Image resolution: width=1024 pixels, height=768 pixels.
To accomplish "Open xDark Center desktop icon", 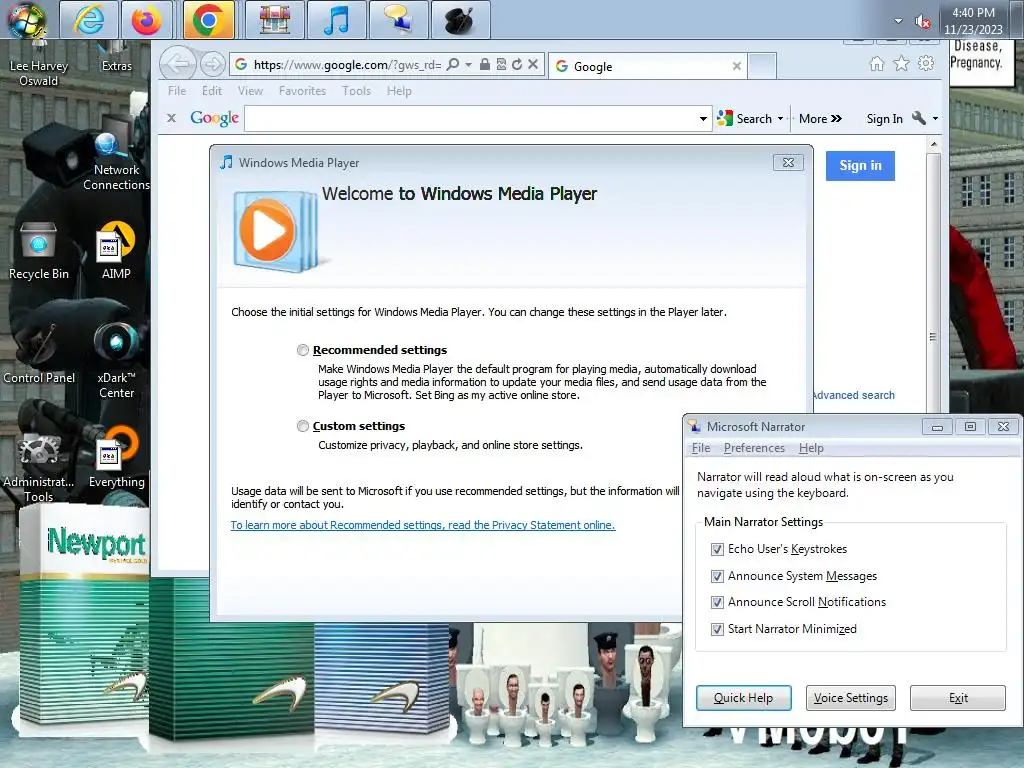I will [x=116, y=360].
